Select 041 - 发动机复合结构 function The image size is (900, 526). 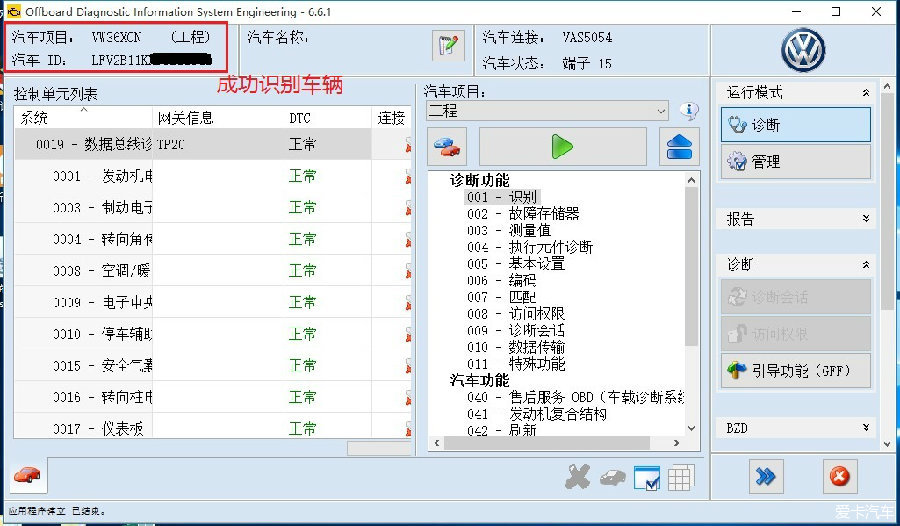(536, 413)
